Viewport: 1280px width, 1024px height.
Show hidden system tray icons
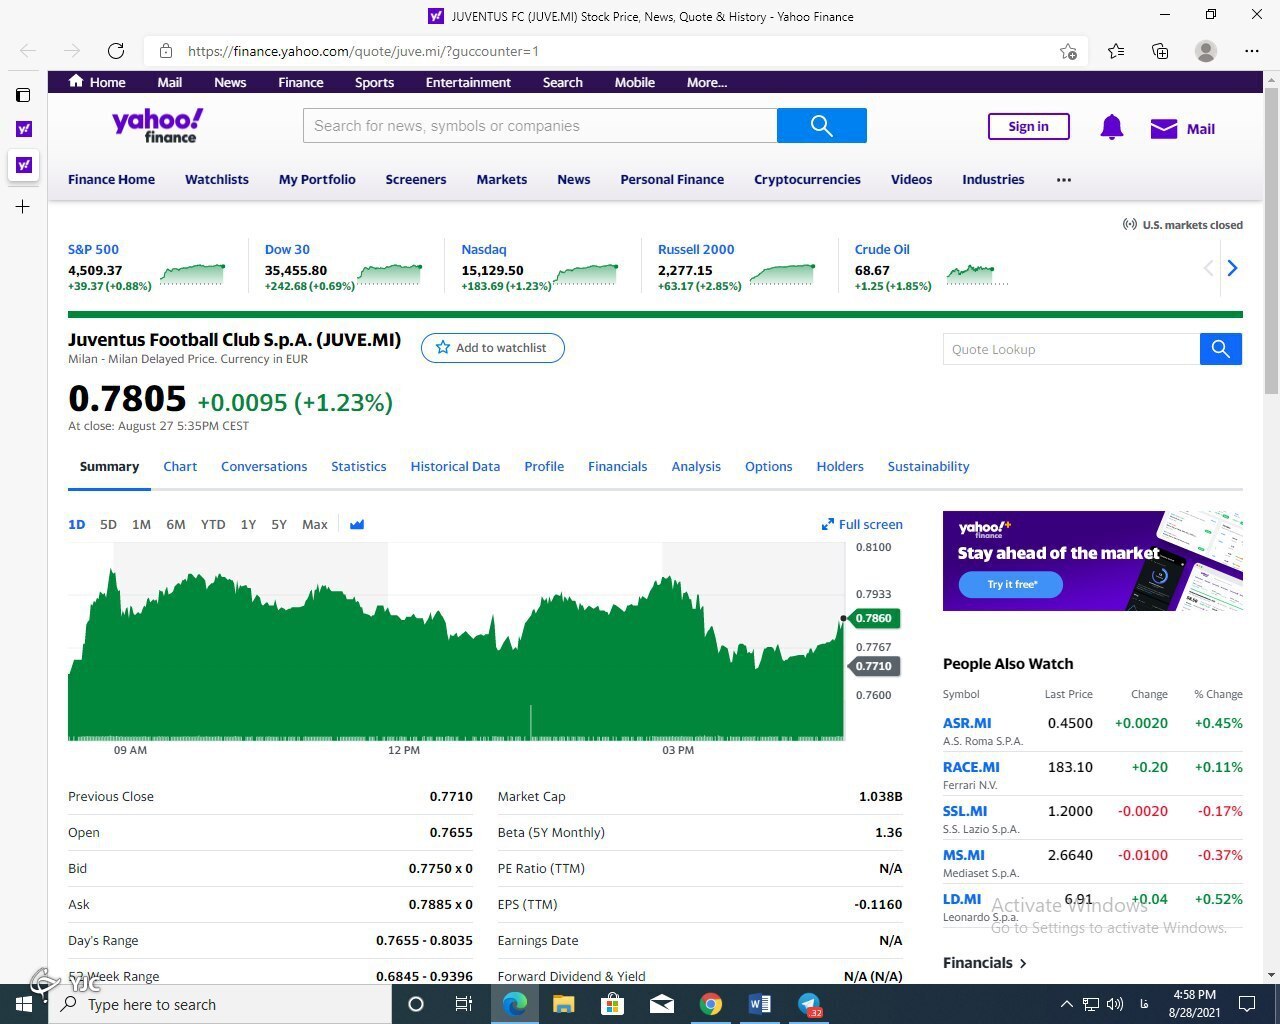(x=1066, y=1004)
